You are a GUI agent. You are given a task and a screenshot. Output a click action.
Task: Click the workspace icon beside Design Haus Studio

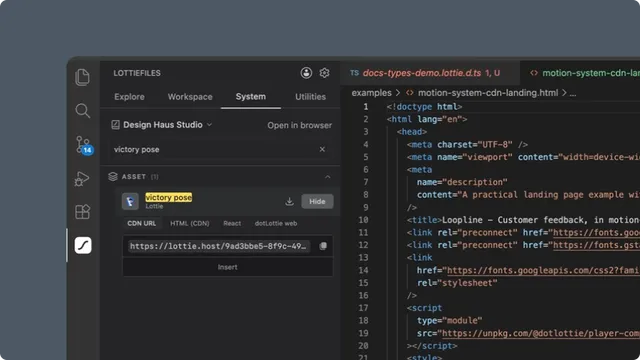click(x=116, y=125)
